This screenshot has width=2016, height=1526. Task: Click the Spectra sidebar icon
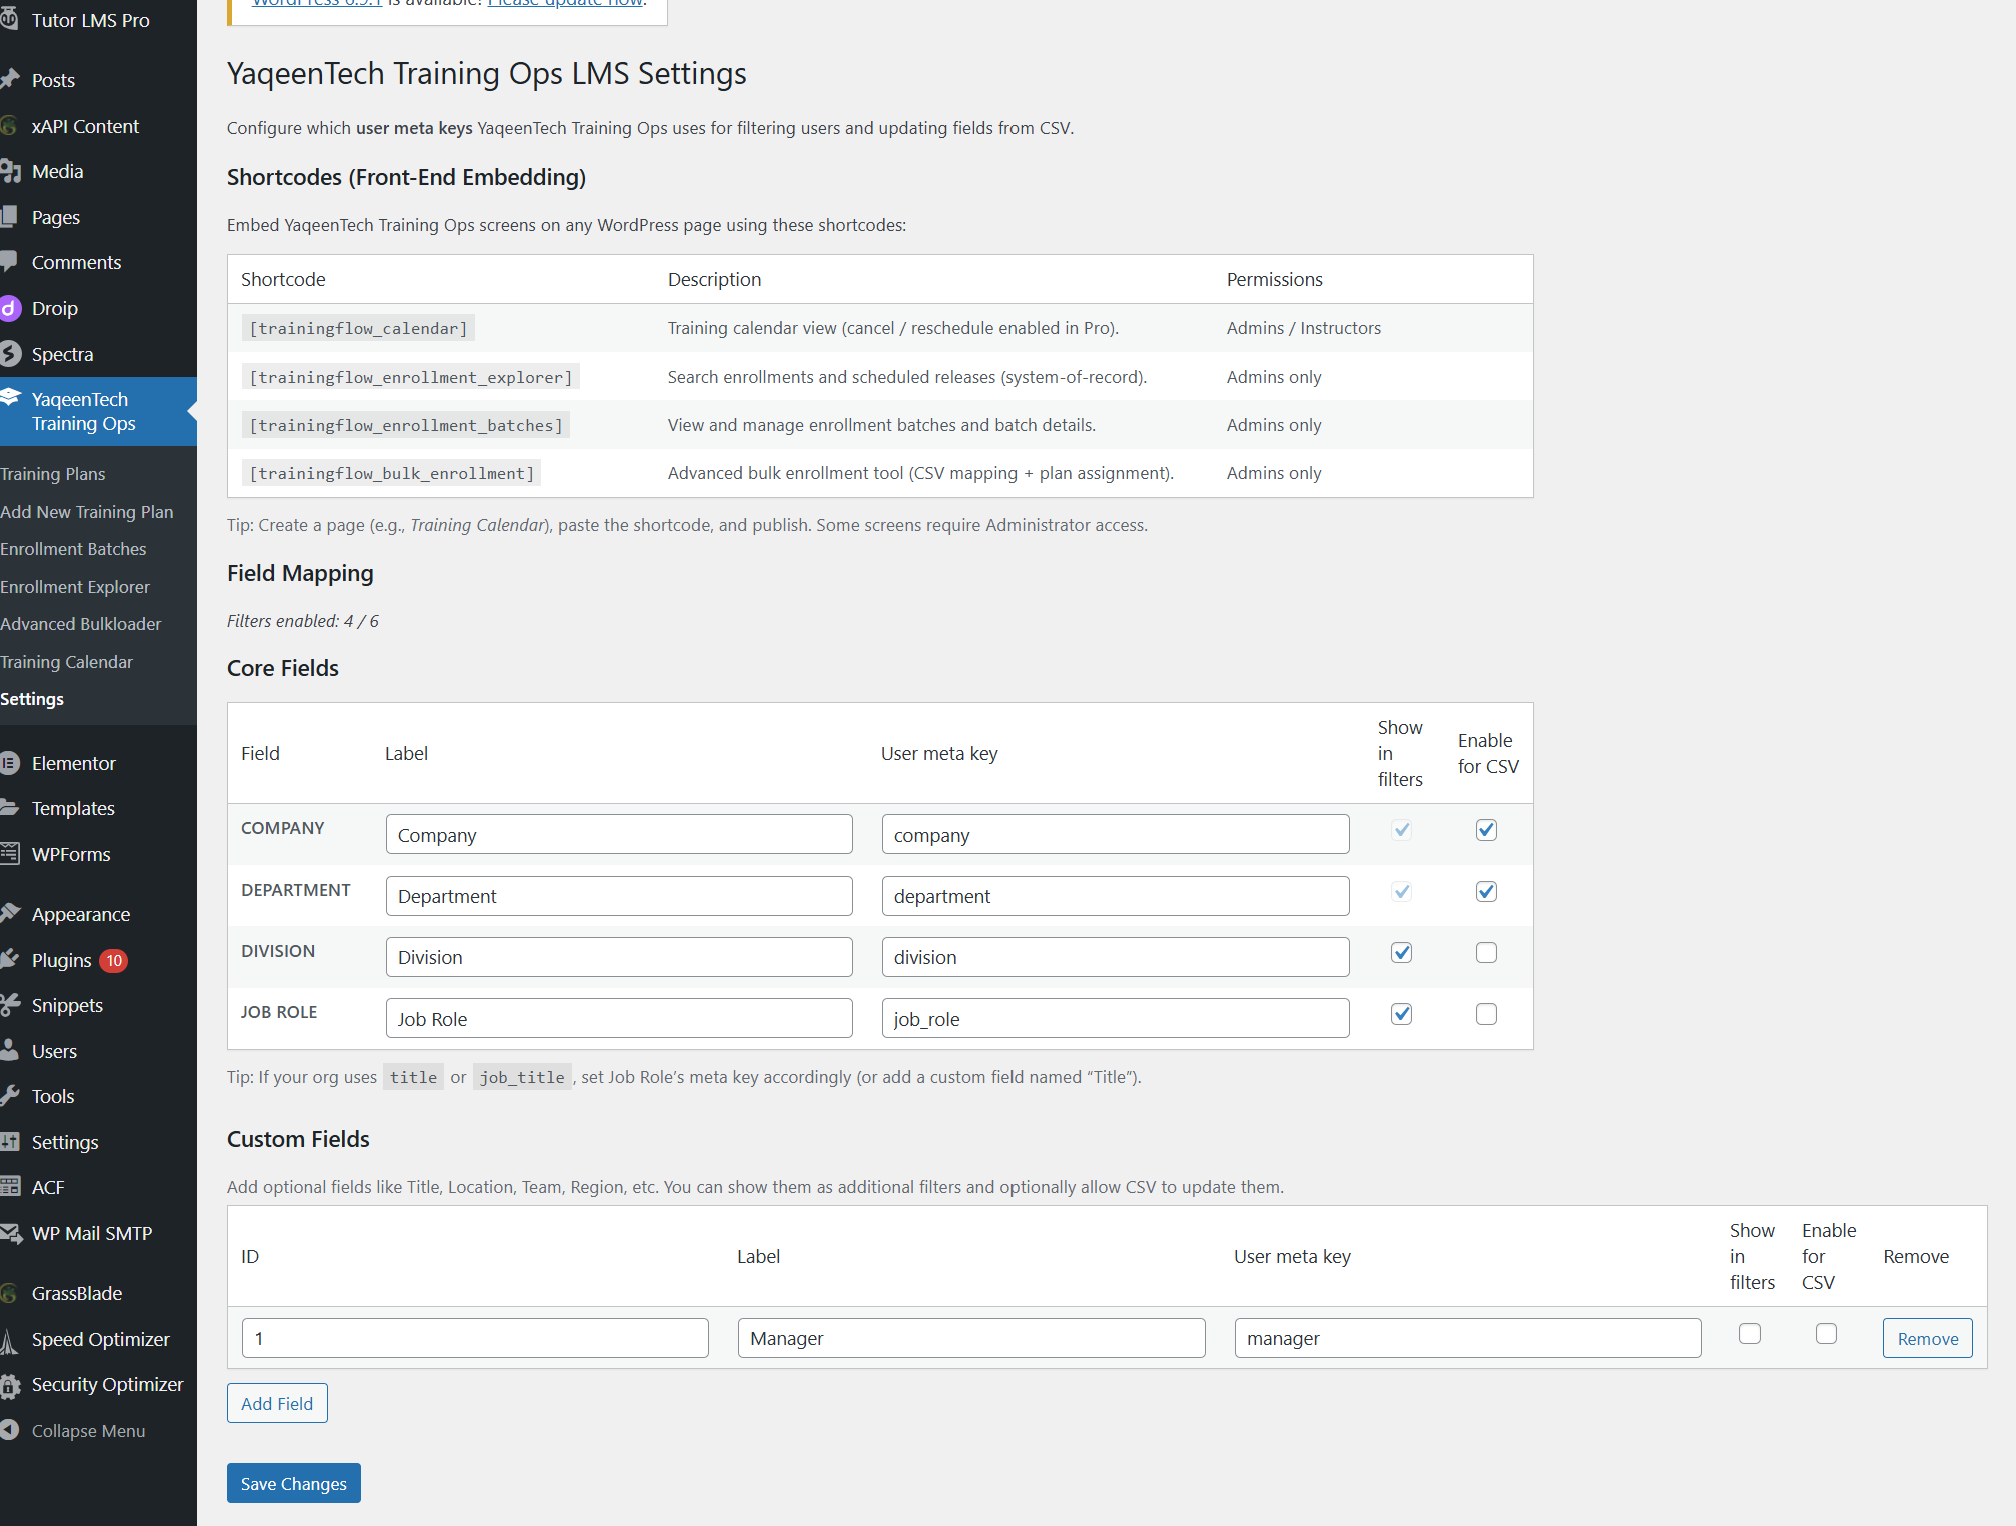click(10, 354)
